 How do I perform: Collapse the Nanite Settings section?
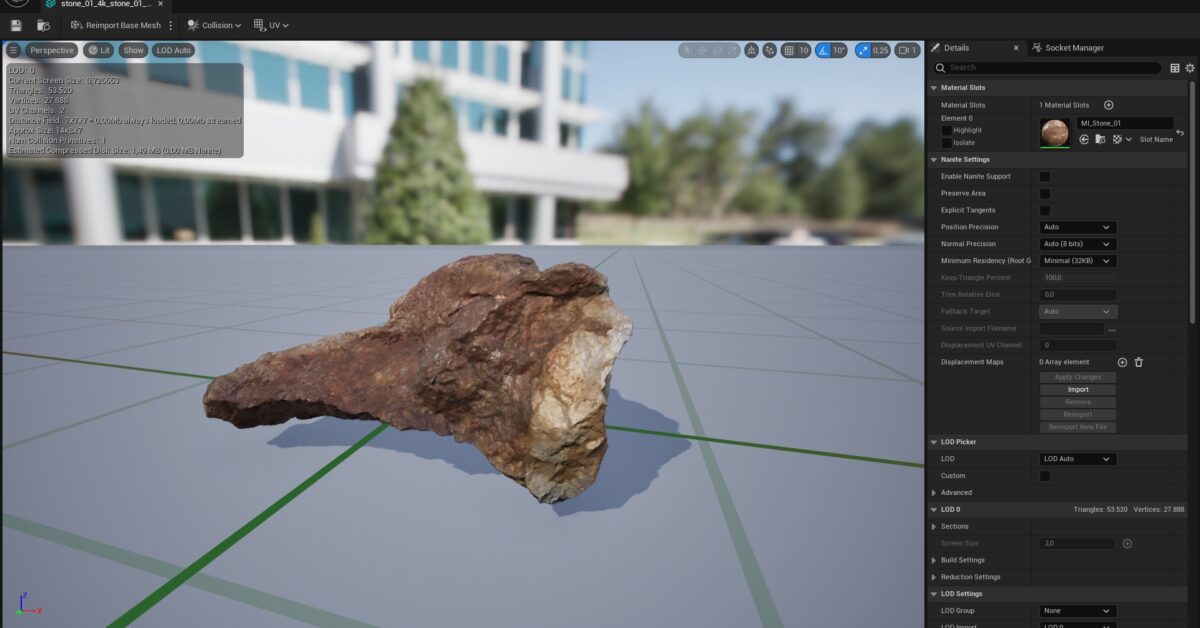click(935, 159)
